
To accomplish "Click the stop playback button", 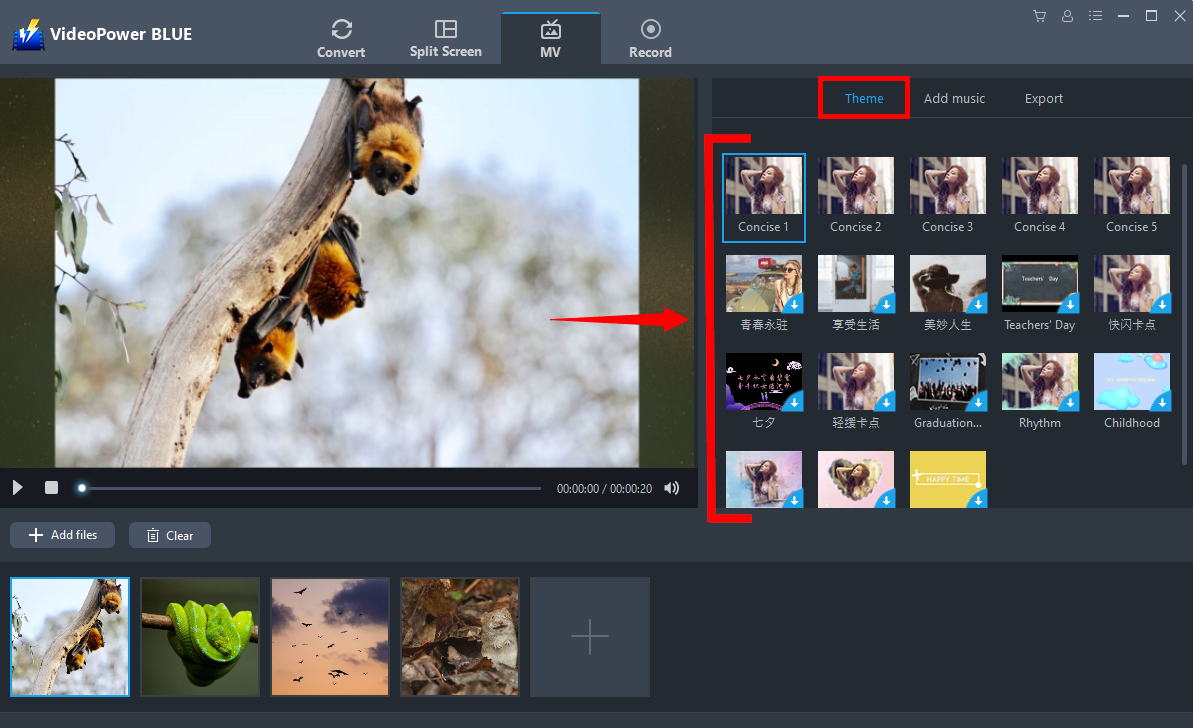I will coord(51,488).
